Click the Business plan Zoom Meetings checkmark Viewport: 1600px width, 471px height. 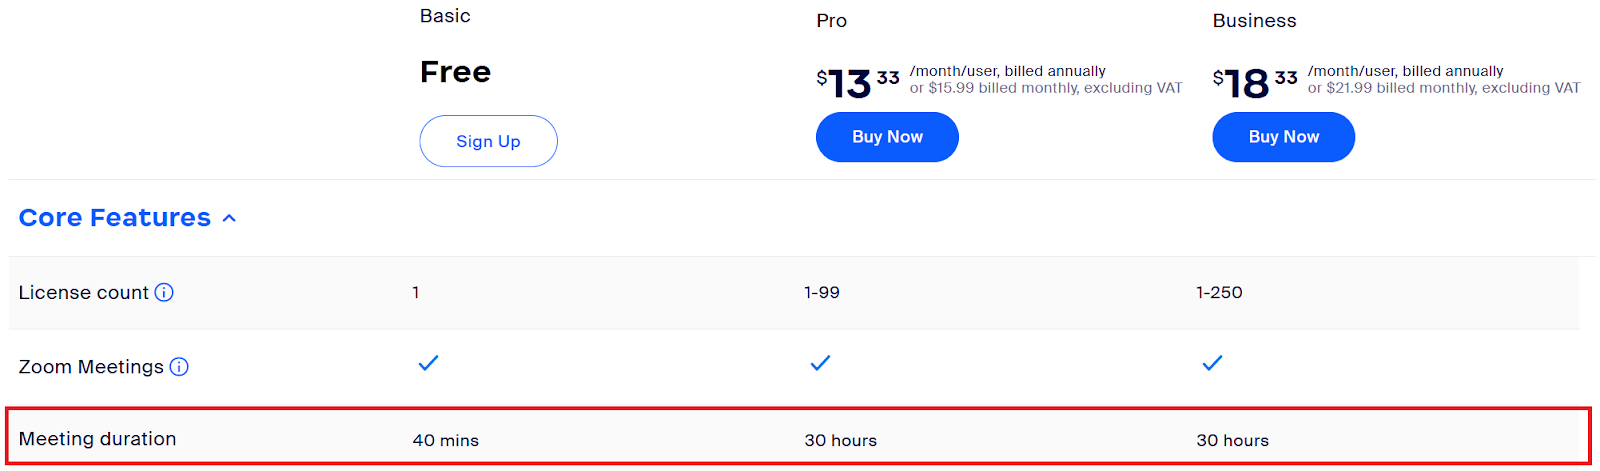(x=1212, y=363)
